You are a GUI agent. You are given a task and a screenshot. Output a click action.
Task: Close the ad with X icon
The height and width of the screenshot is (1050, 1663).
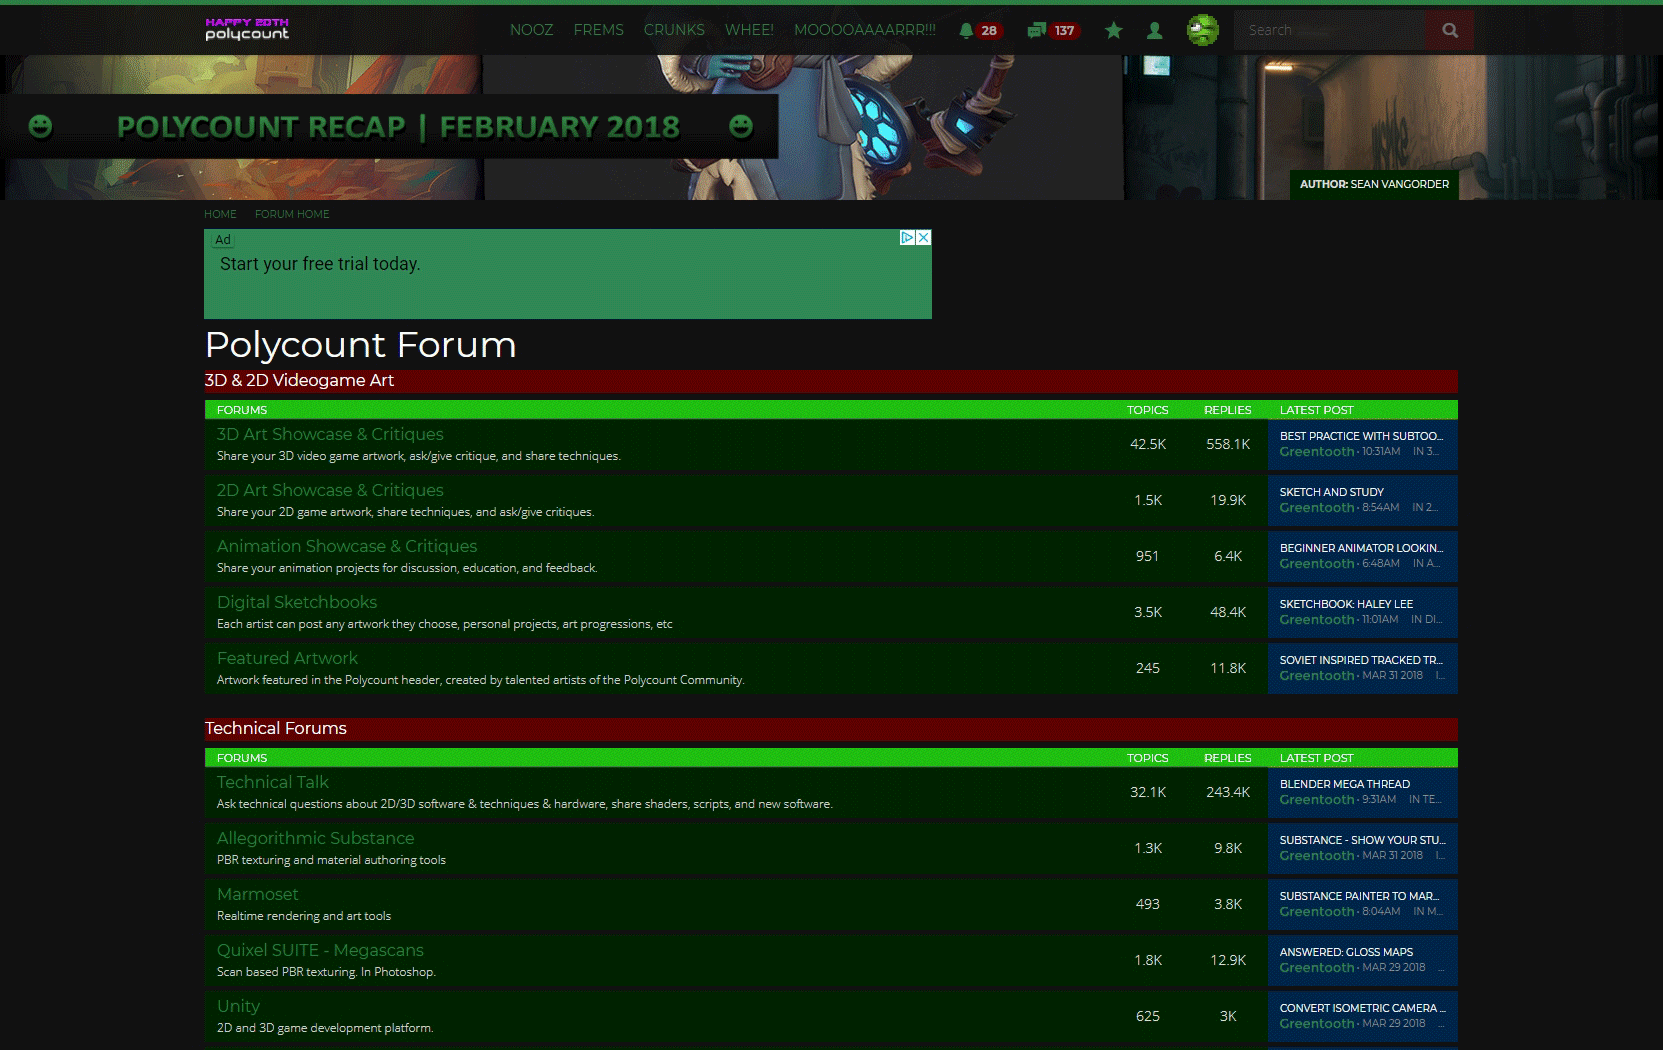point(924,238)
